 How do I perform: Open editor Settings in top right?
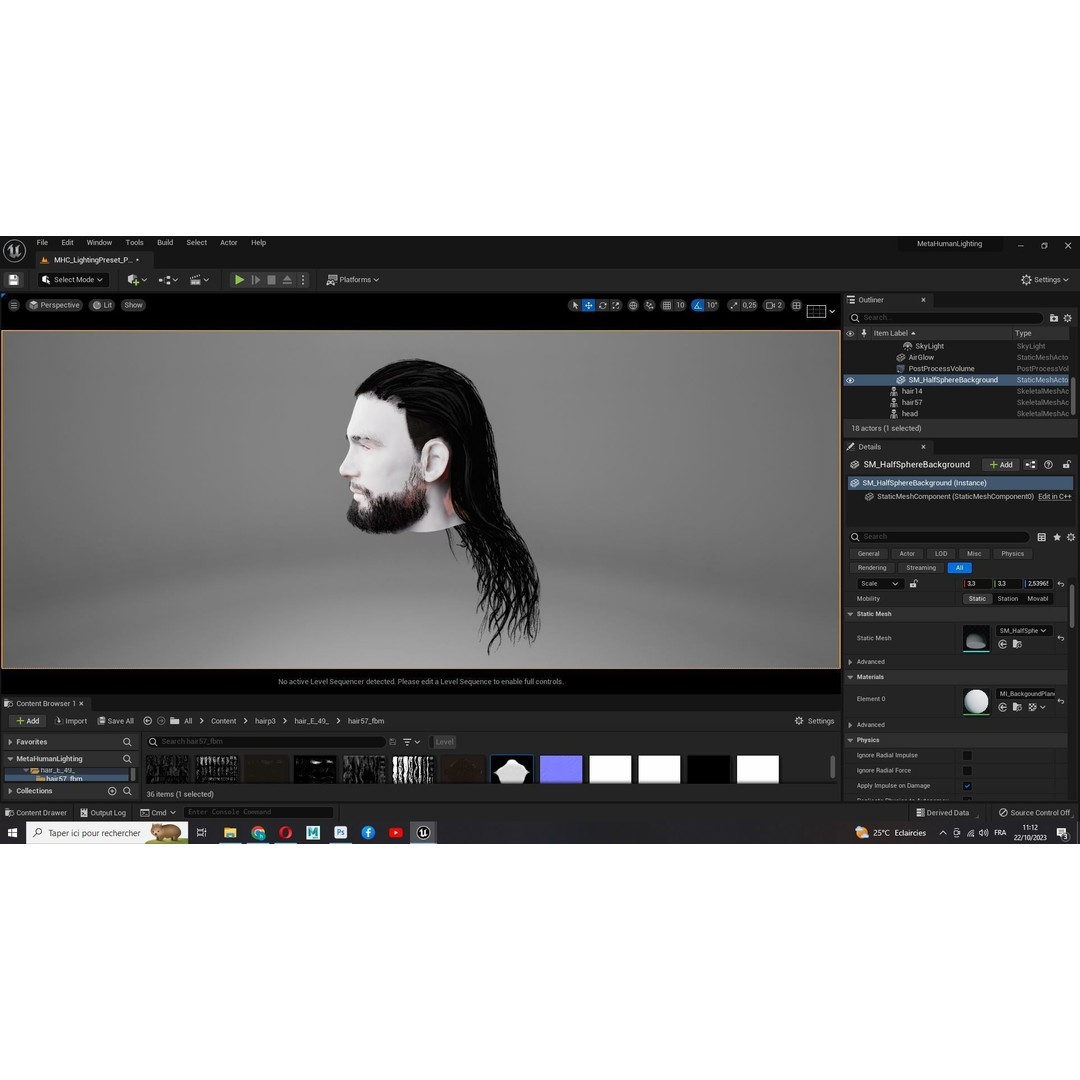click(x=1045, y=280)
